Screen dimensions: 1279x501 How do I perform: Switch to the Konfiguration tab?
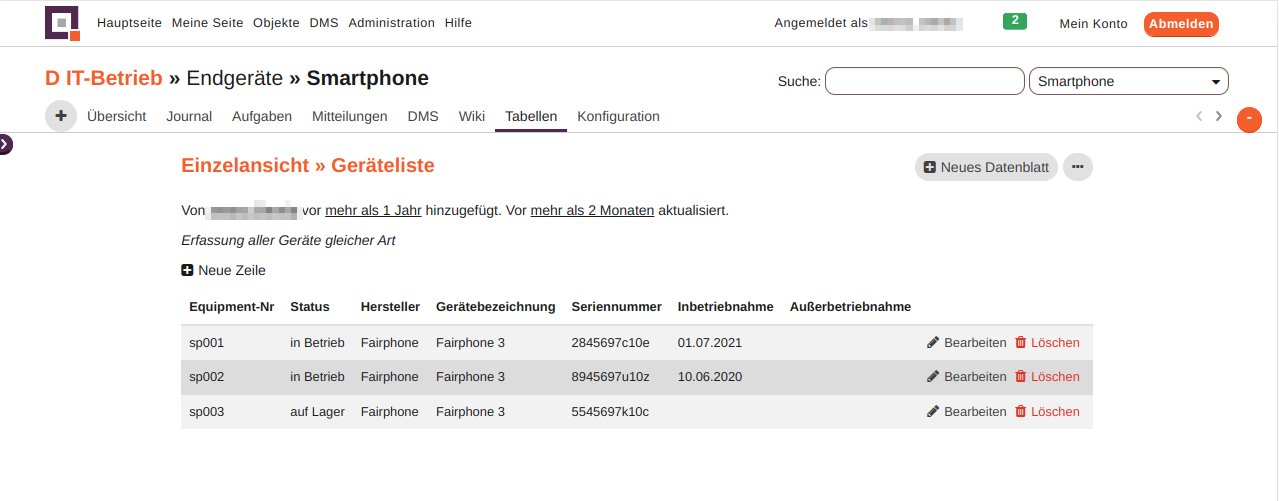coord(618,116)
